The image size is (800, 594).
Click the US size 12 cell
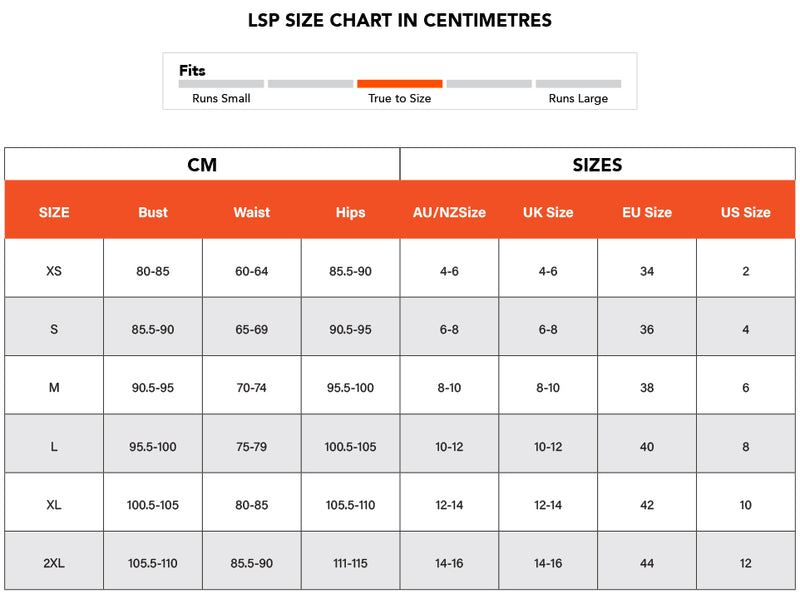pos(746,563)
